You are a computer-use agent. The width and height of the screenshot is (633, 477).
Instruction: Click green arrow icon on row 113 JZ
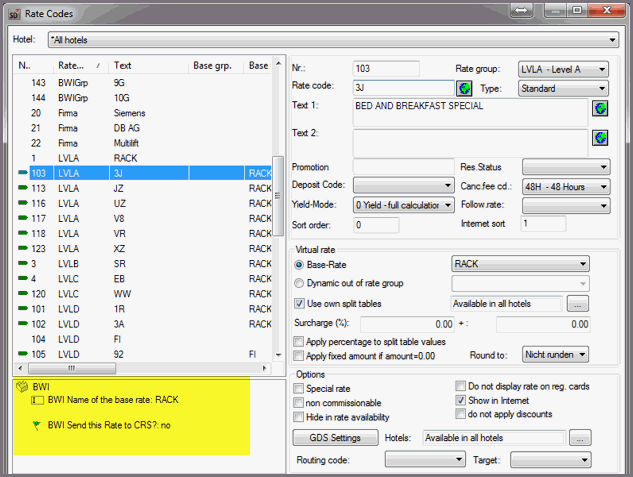pyautogui.click(x=23, y=188)
